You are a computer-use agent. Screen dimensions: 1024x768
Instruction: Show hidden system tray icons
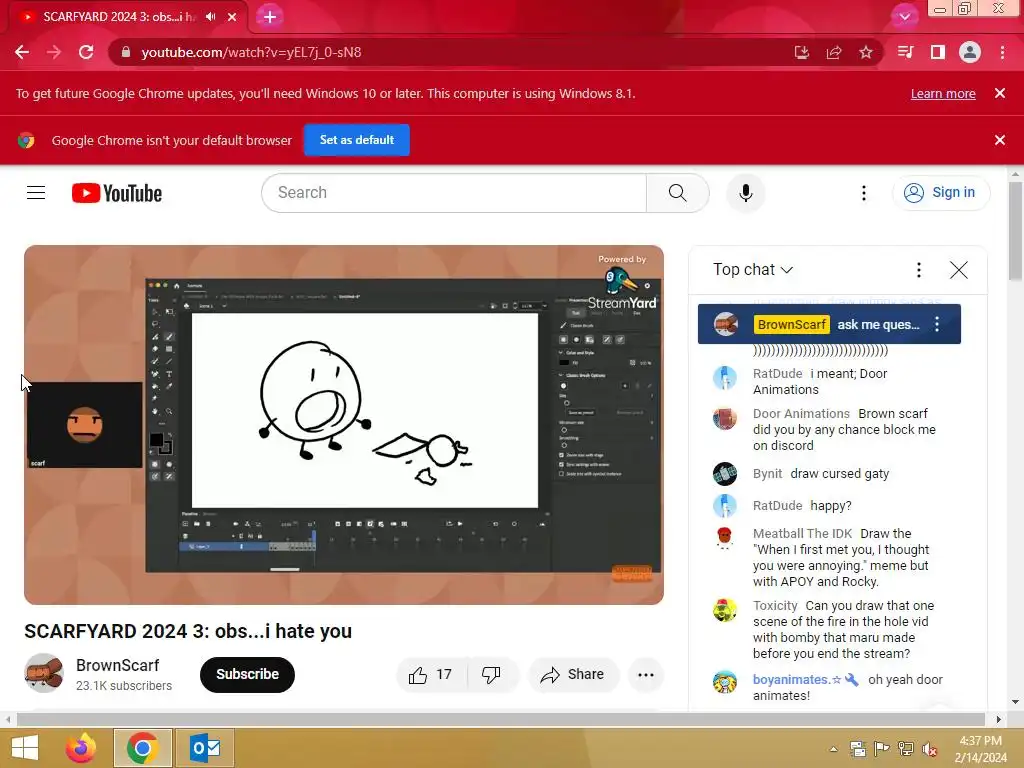point(833,749)
